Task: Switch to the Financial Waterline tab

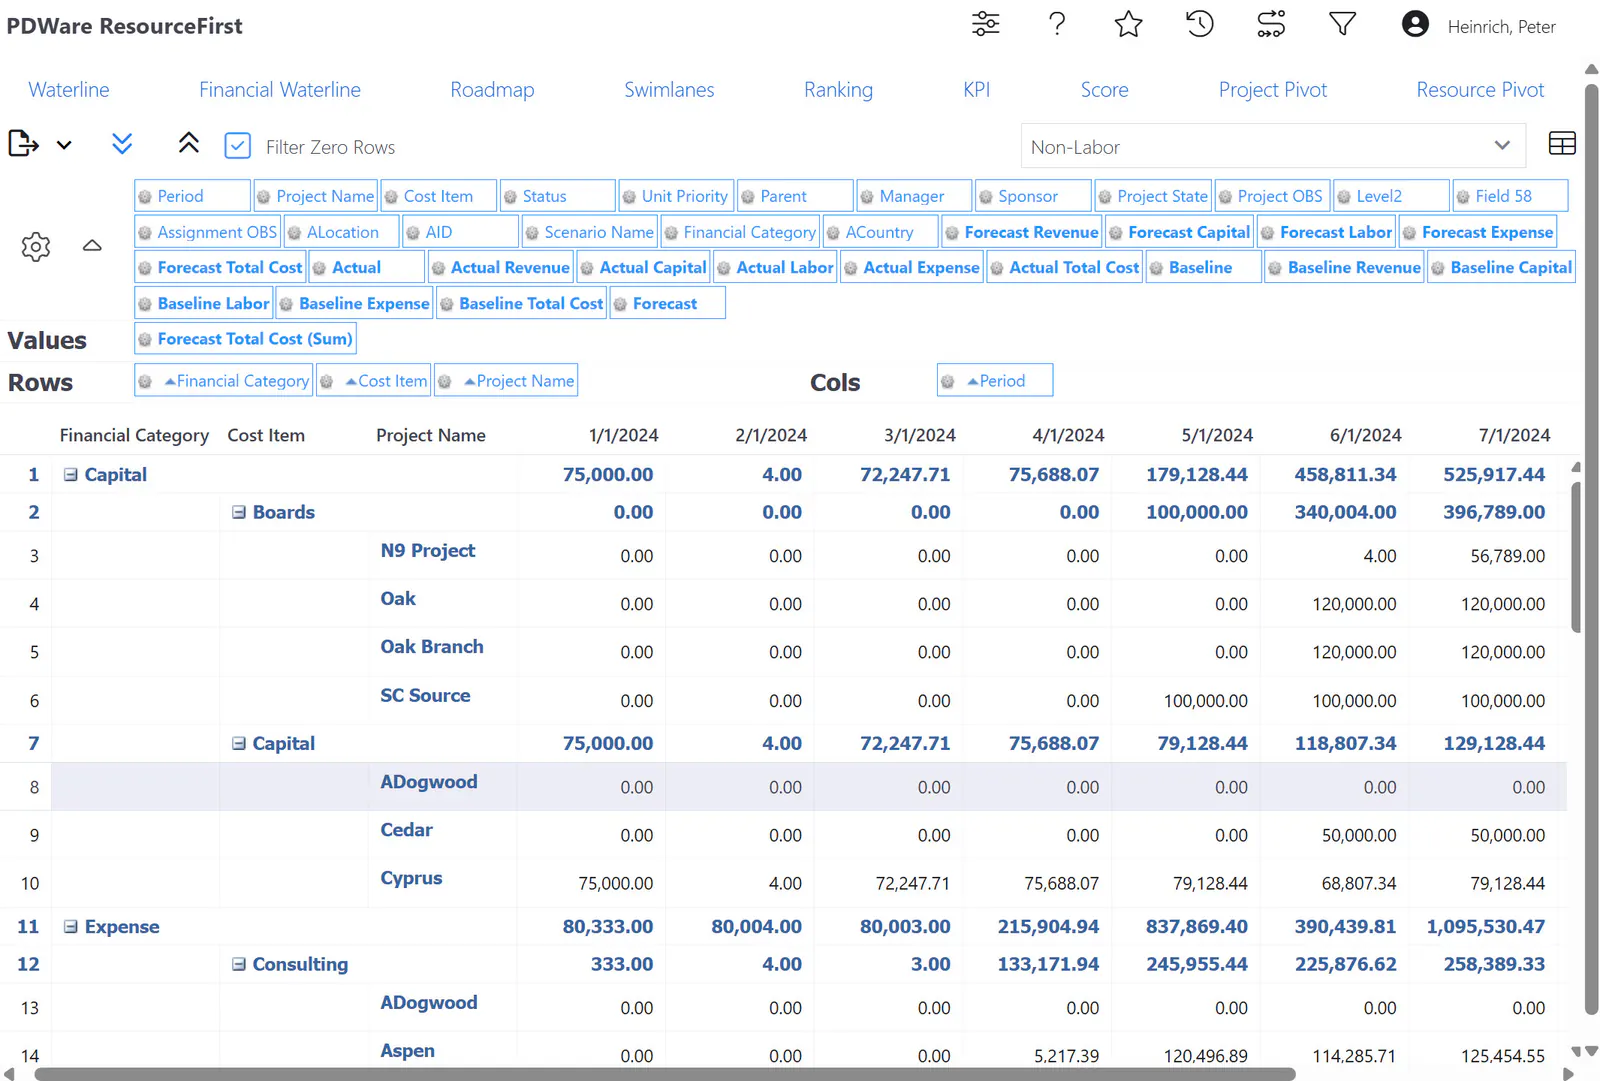Action: (280, 90)
